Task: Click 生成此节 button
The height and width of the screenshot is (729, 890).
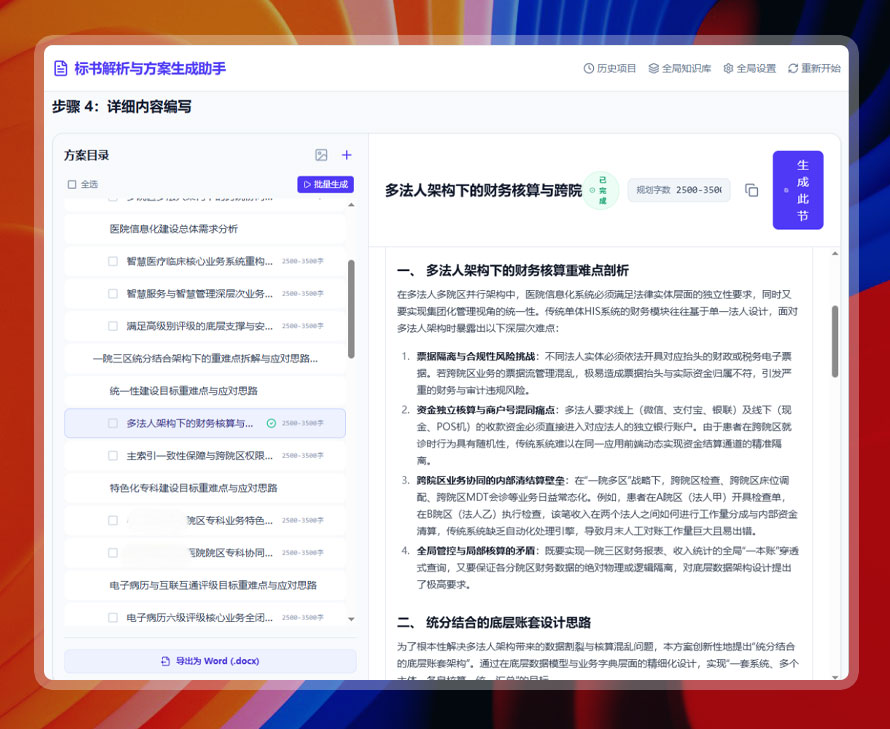Action: [798, 190]
